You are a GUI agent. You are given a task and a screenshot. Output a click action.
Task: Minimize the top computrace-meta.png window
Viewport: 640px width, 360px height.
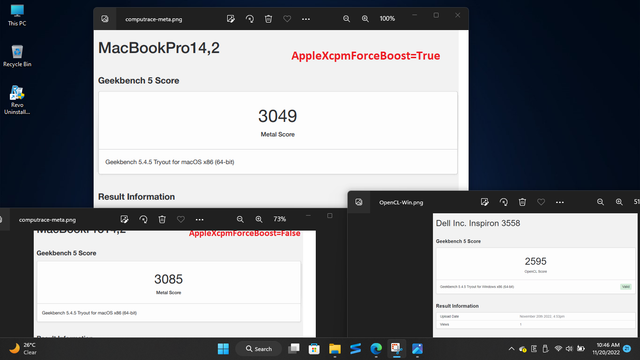click(x=414, y=16)
